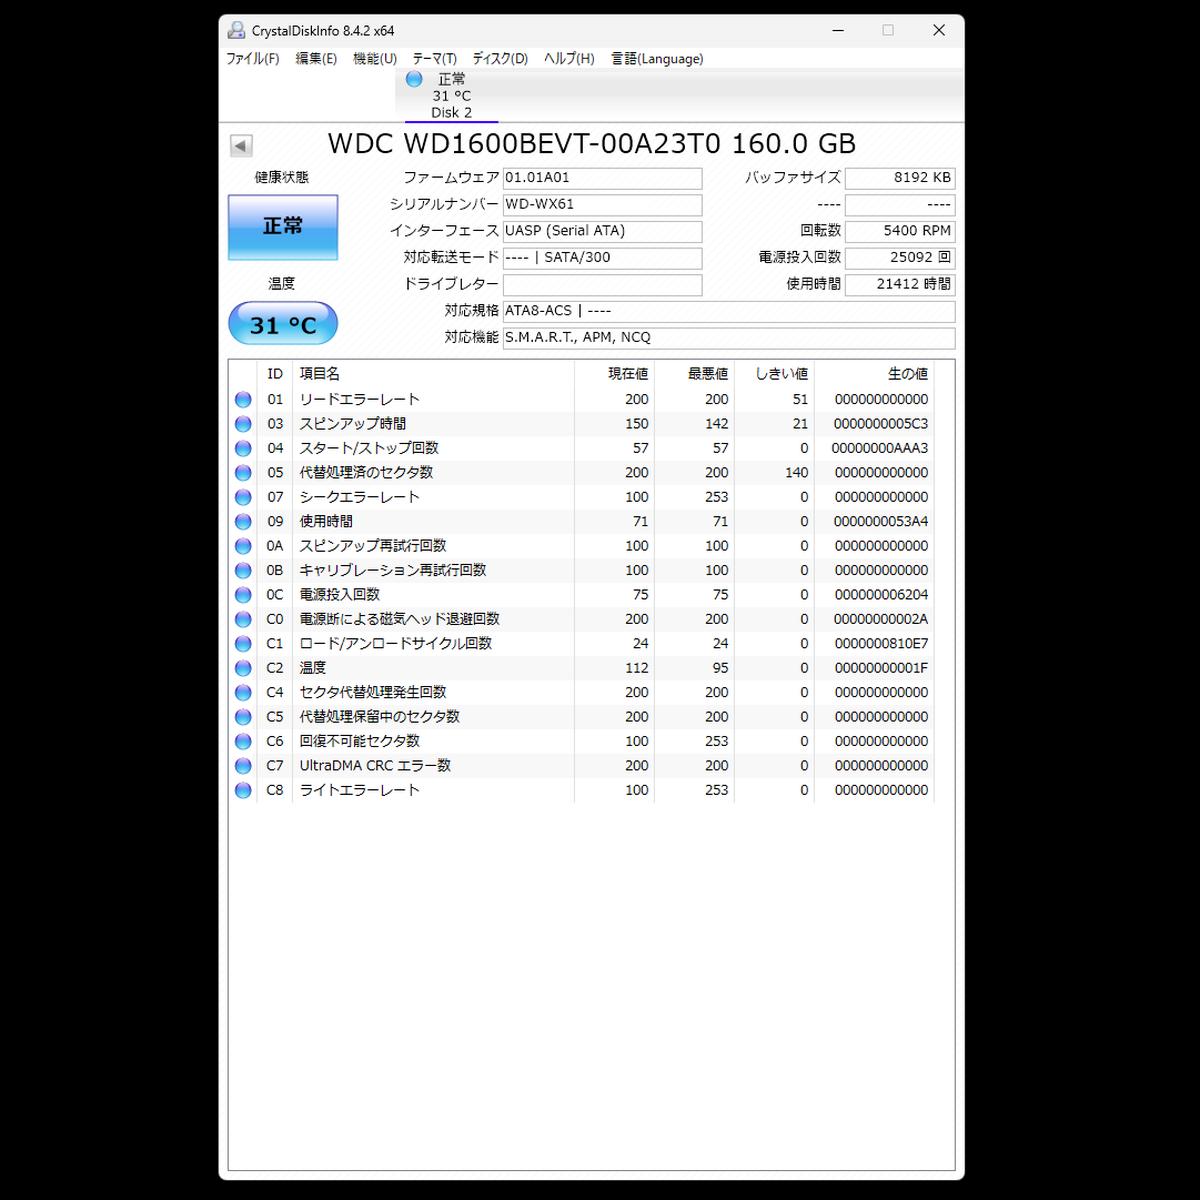Open the ファイル(F) menu

click(252, 59)
